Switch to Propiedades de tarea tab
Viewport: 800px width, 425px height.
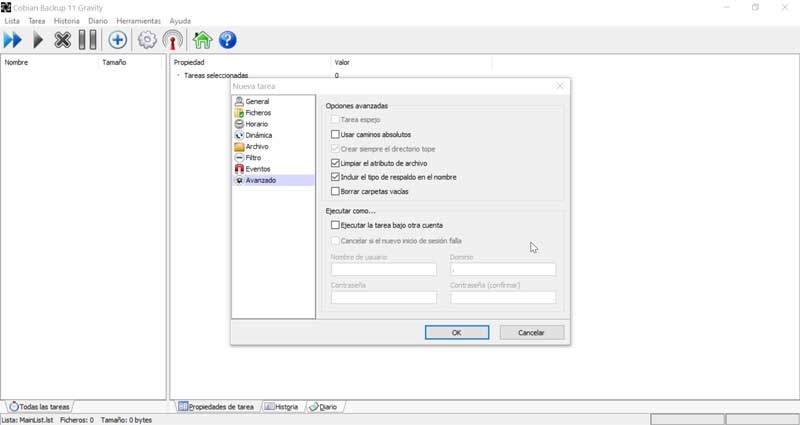(x=216, y=407)
